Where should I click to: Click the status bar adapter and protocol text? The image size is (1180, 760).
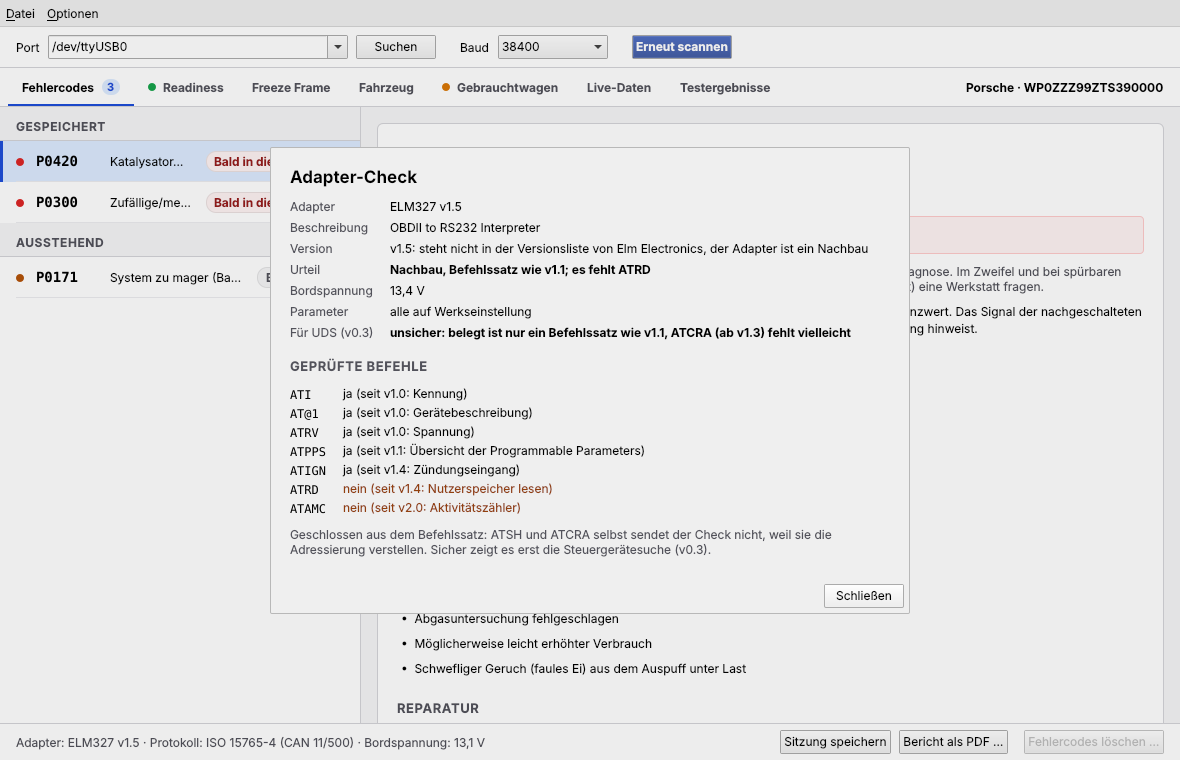coord(250,742)
